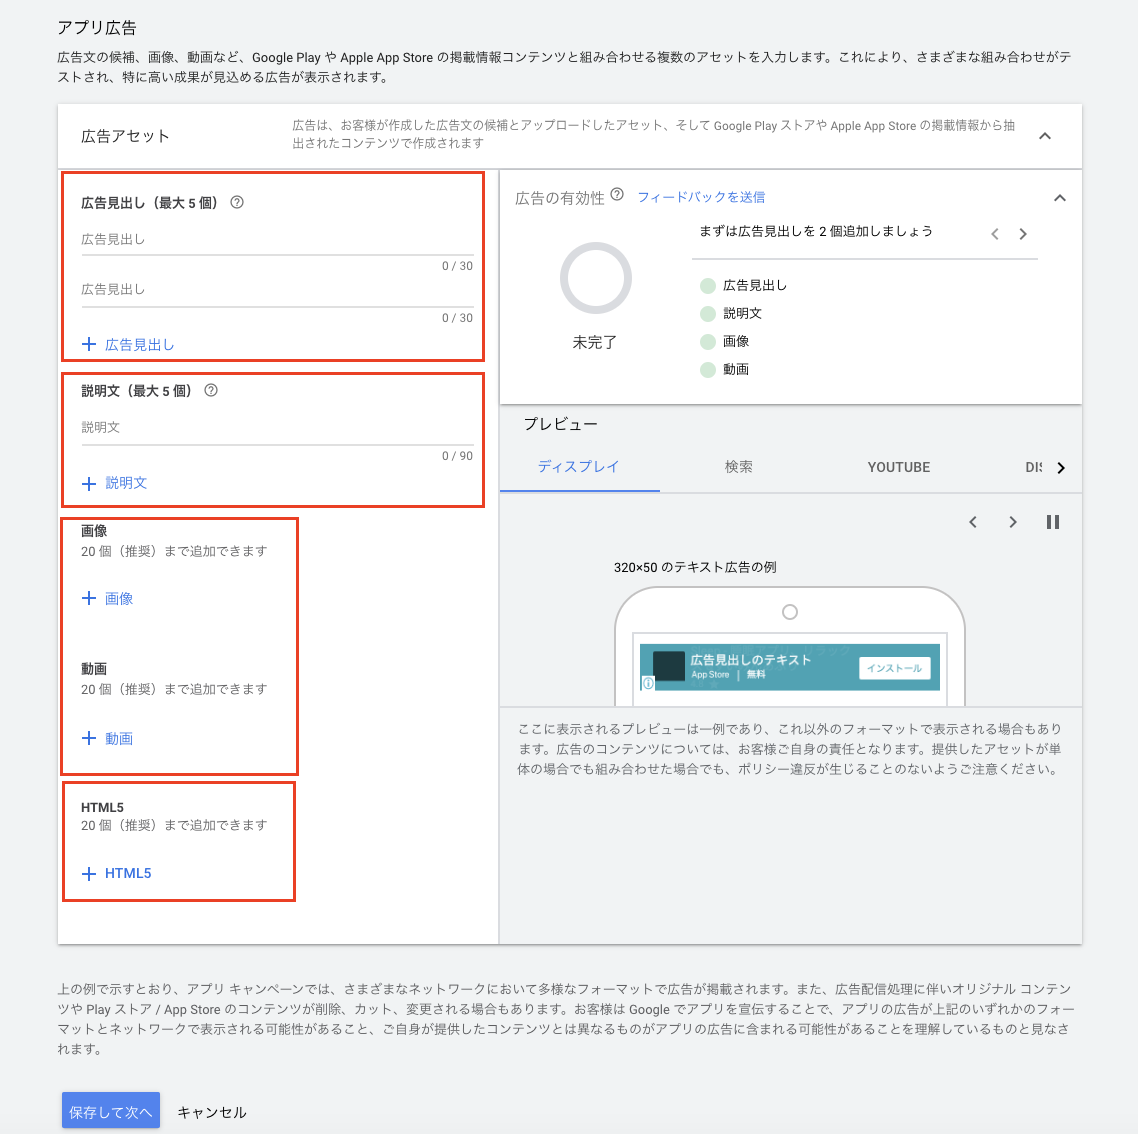The image size is (1138, 1134).
Task: Show previous ad preview example
Action: [973, 522]
